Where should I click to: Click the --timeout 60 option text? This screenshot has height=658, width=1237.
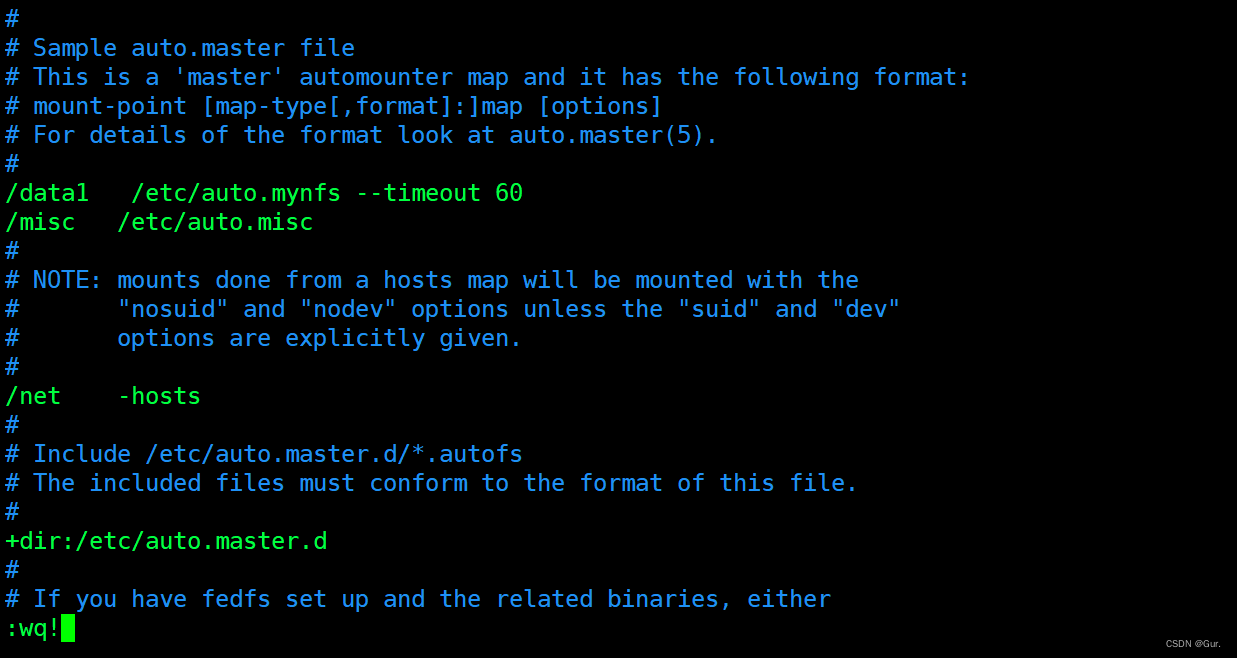pos(439,193)
